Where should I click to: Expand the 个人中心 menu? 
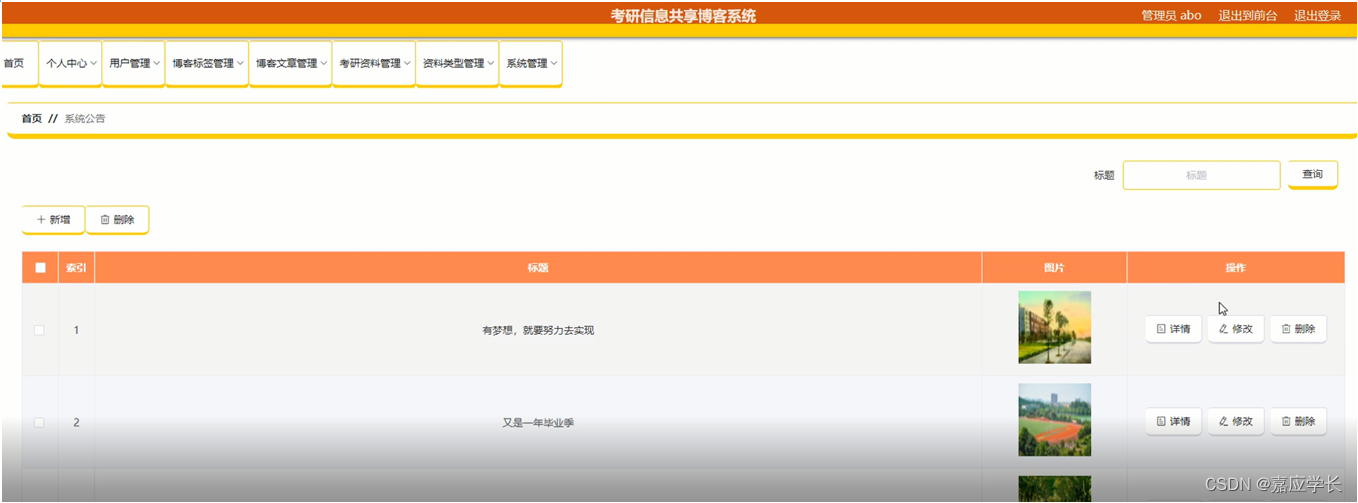click(x=72, y=63)
